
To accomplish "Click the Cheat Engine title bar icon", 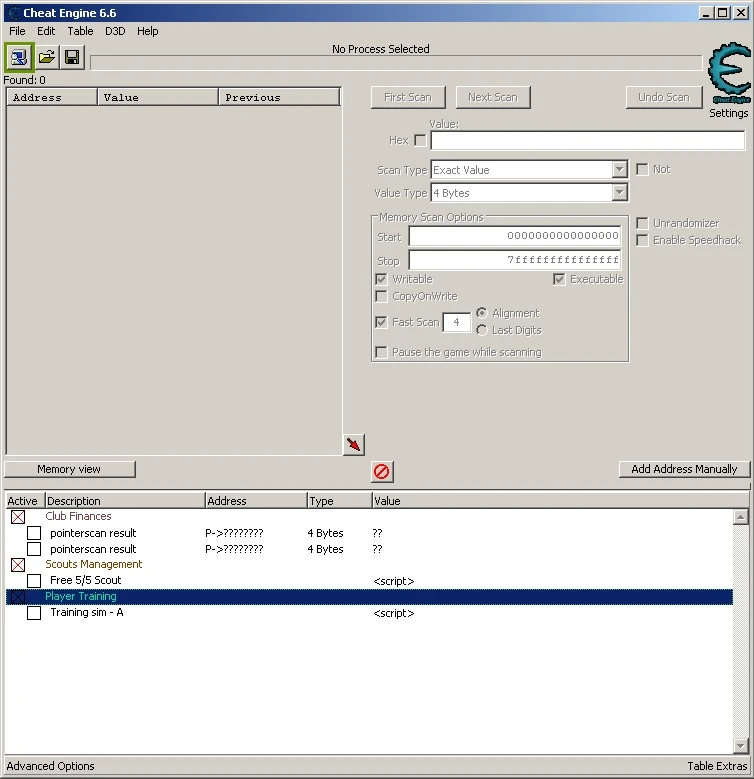I will tap(13, 13).
